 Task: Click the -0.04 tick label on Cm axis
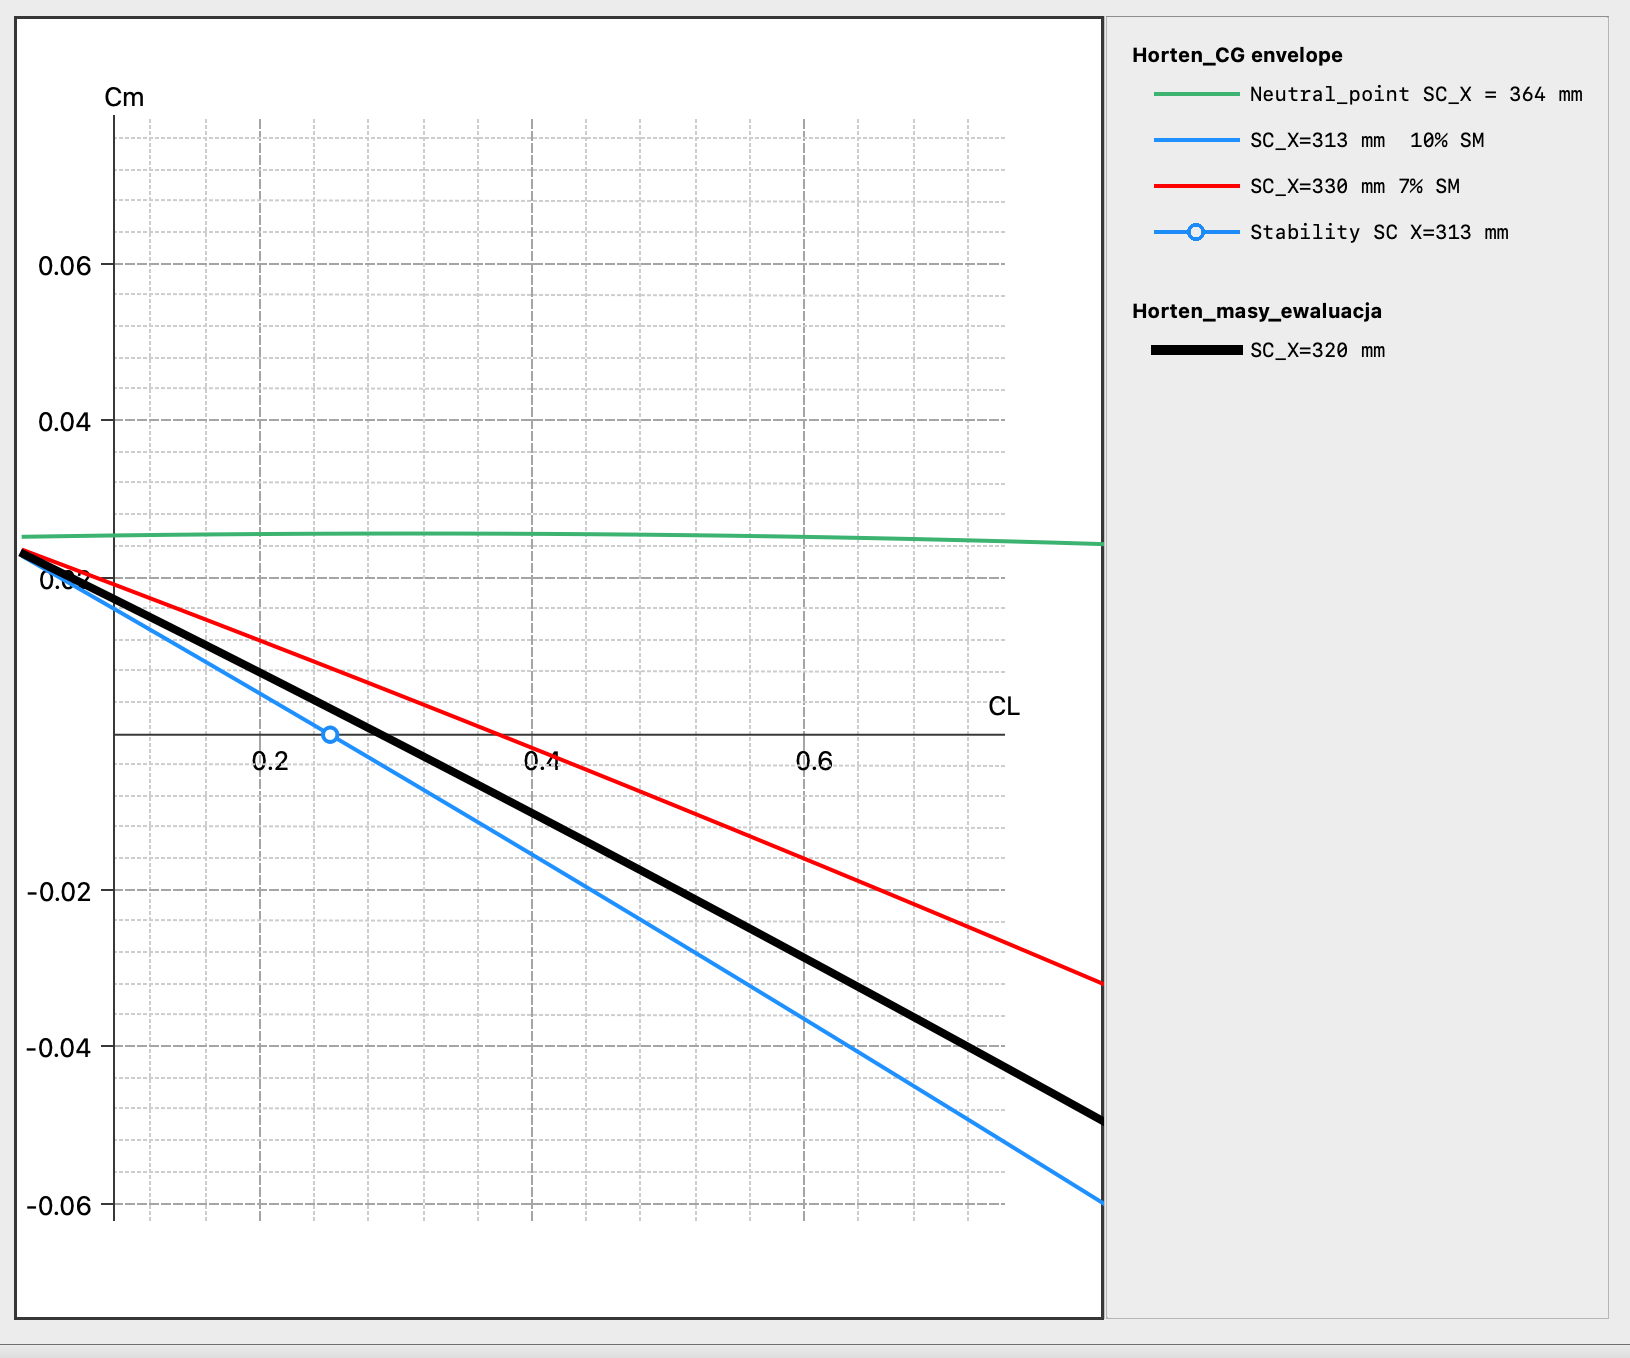click(x=58, y=1048)
